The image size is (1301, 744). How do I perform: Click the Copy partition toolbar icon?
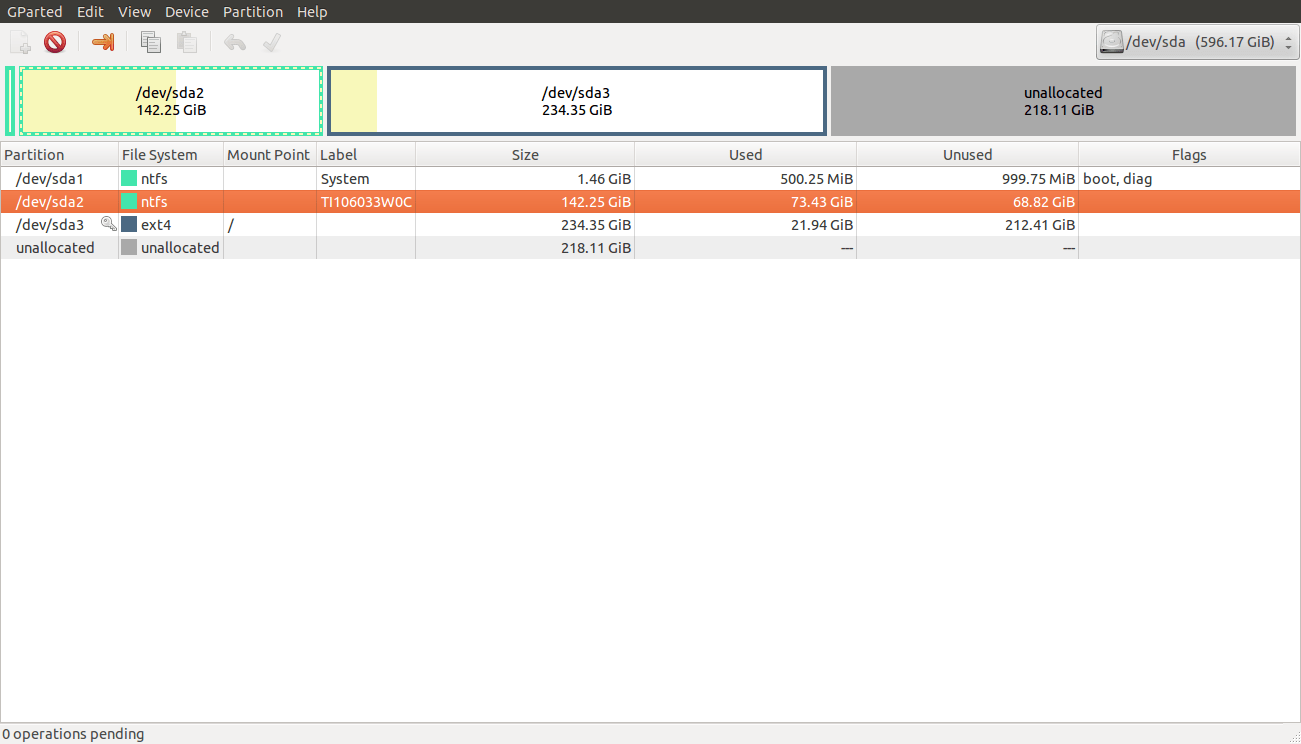pos(150,42)
